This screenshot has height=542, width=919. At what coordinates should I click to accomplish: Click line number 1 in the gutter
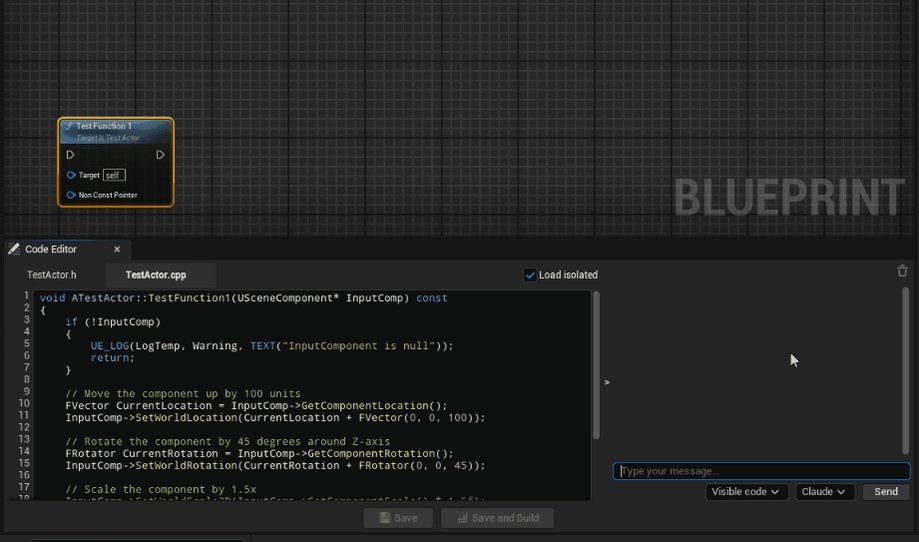(x=26, y=295)
